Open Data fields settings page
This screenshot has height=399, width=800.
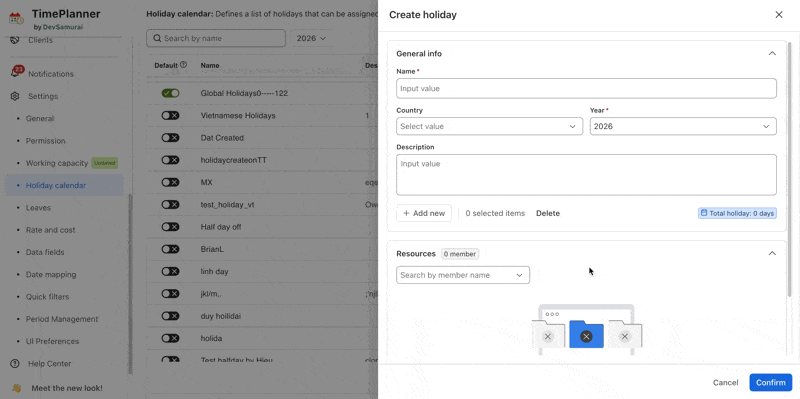45,252
